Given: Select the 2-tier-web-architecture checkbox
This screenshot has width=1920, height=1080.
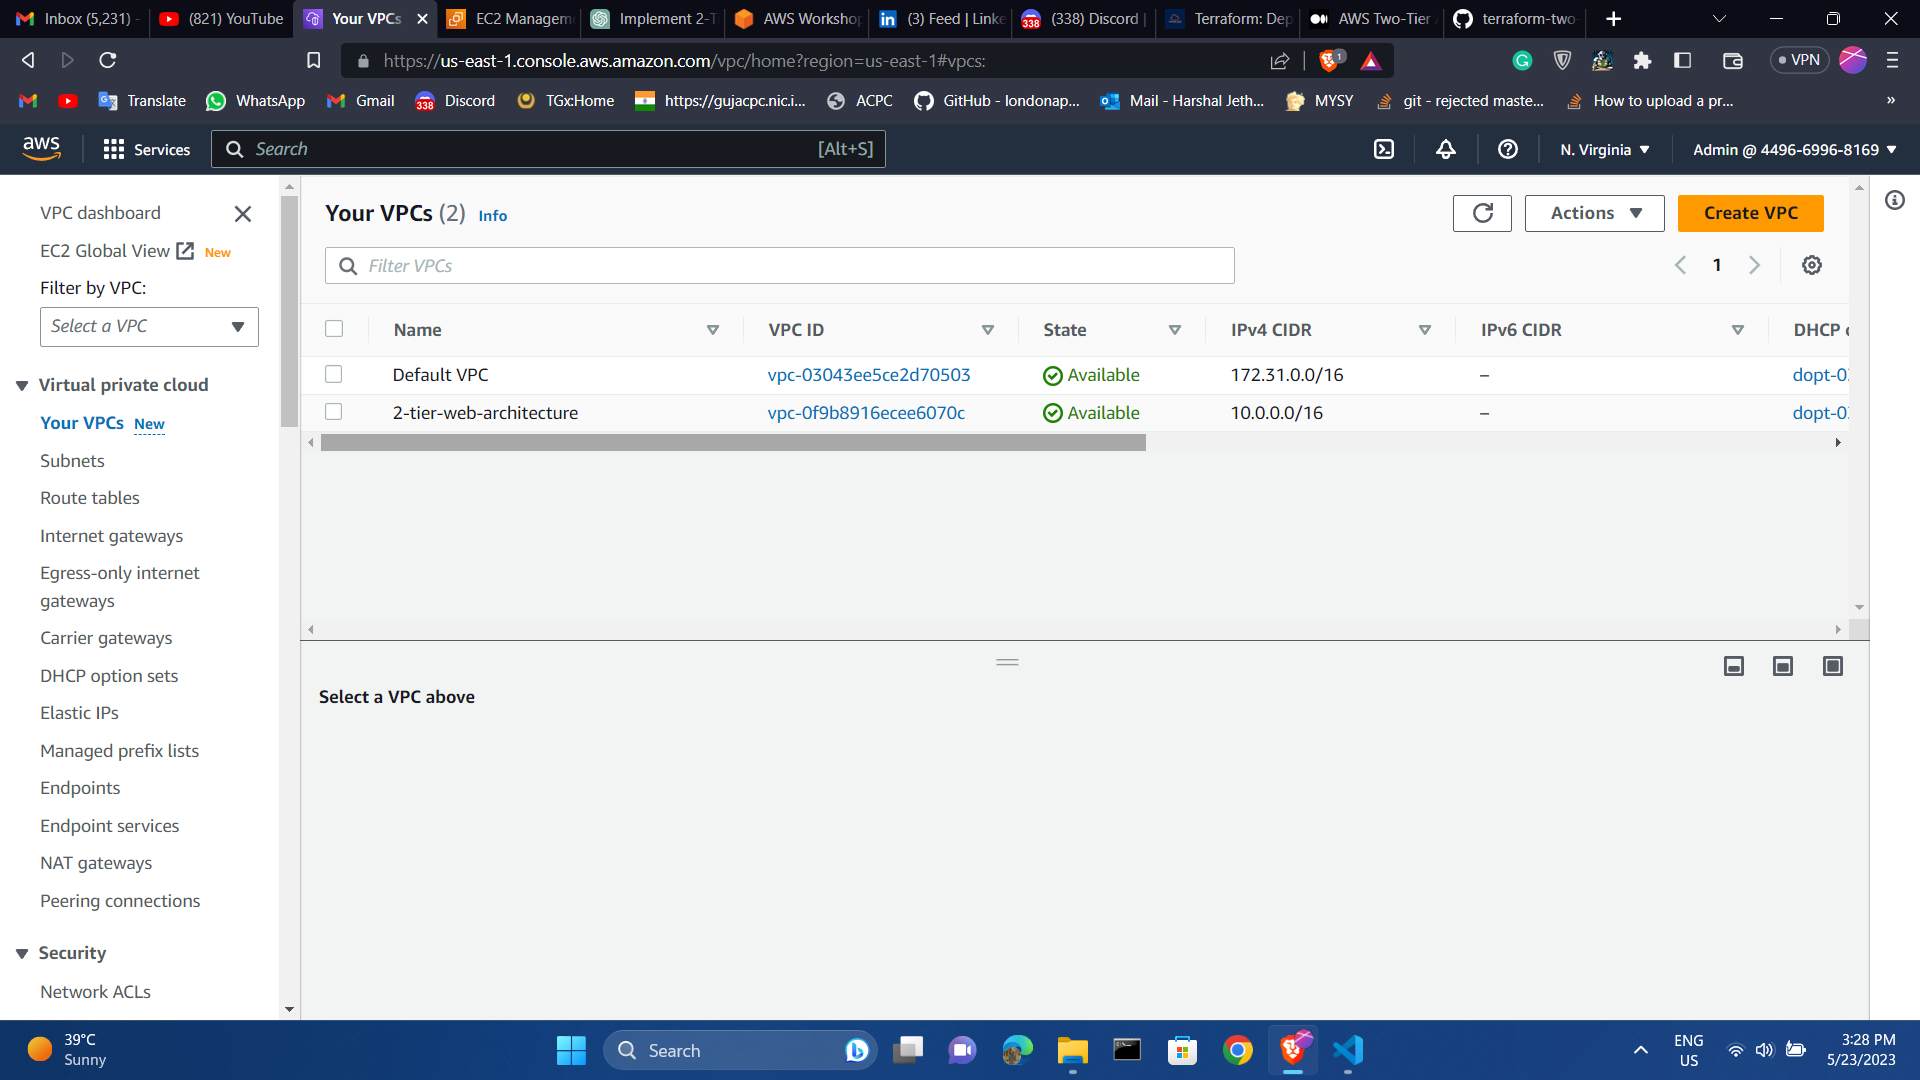Looking at the screenshot, I should [x=334, y=412].
